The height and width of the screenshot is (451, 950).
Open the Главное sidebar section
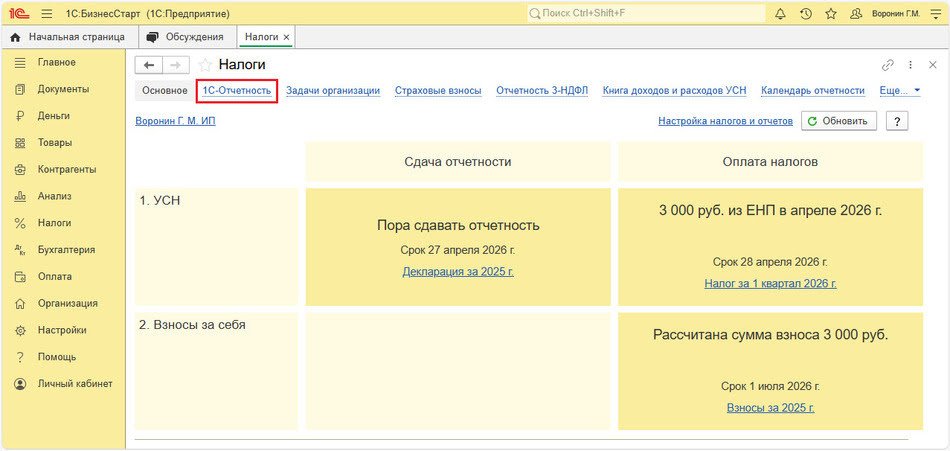56,62
